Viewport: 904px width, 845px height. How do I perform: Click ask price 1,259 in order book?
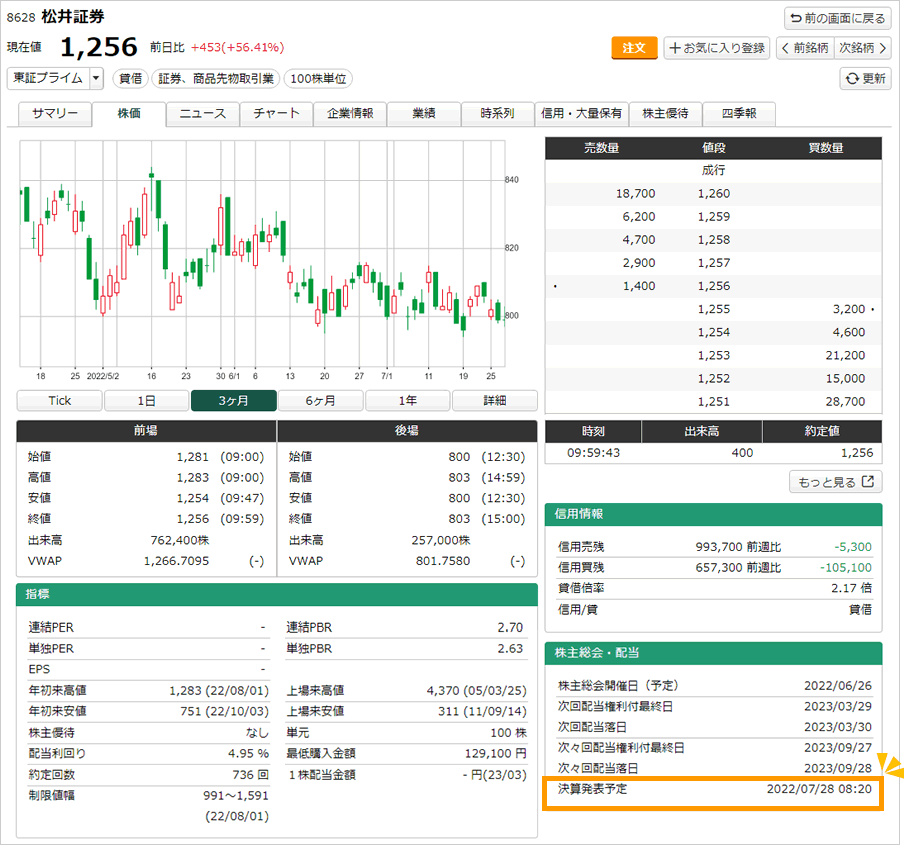click(714, 217)
